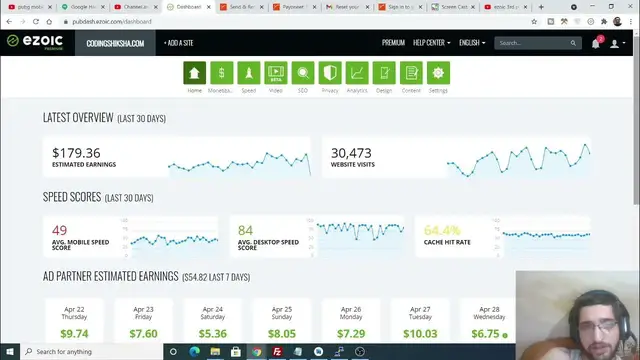Click the 84 avg desktop speed score
640x360 pixels.
(x=245, y=230)
